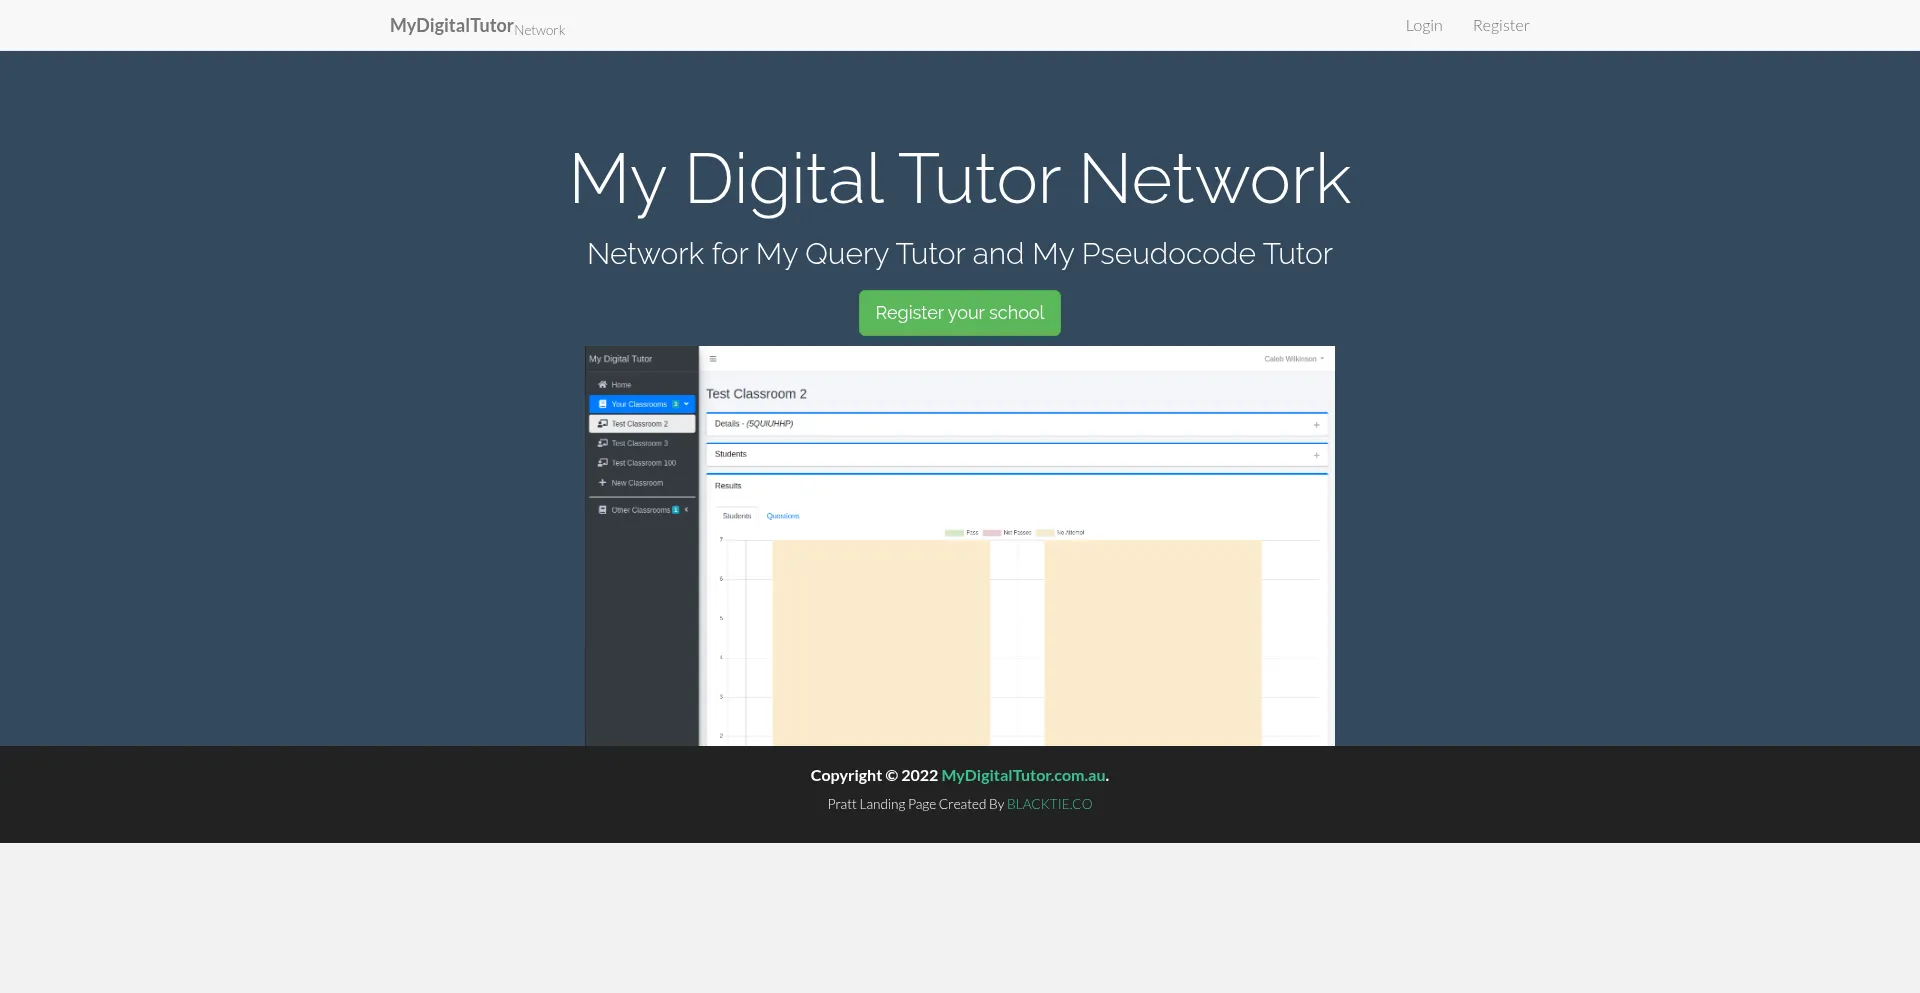The image size is (1920, 993).
Task: Visit the MyDigitalTutor.com.au footer link
Action: click(x=1023, y=775)
